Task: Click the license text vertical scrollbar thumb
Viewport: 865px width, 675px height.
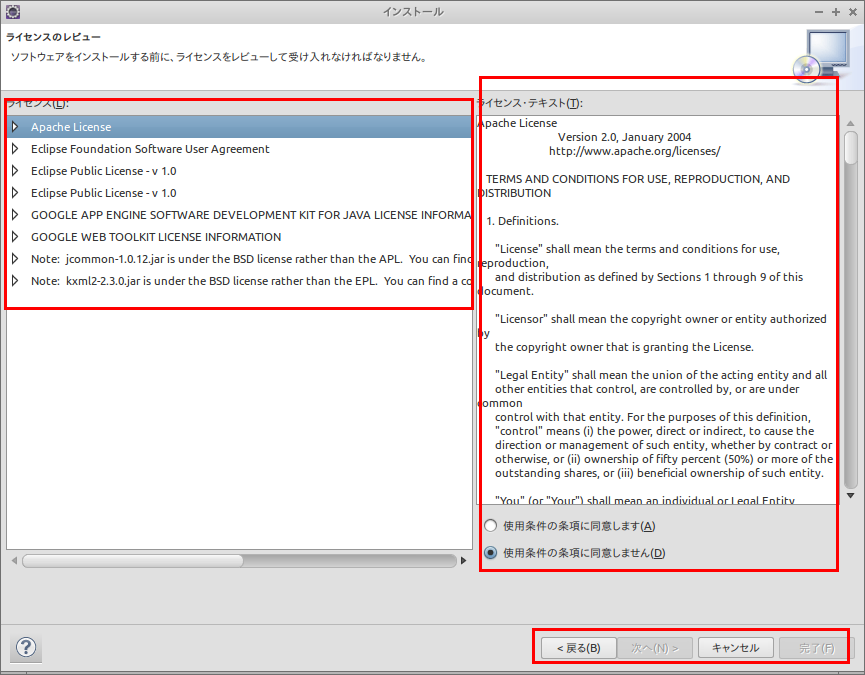Action: [x=851, y=147]
